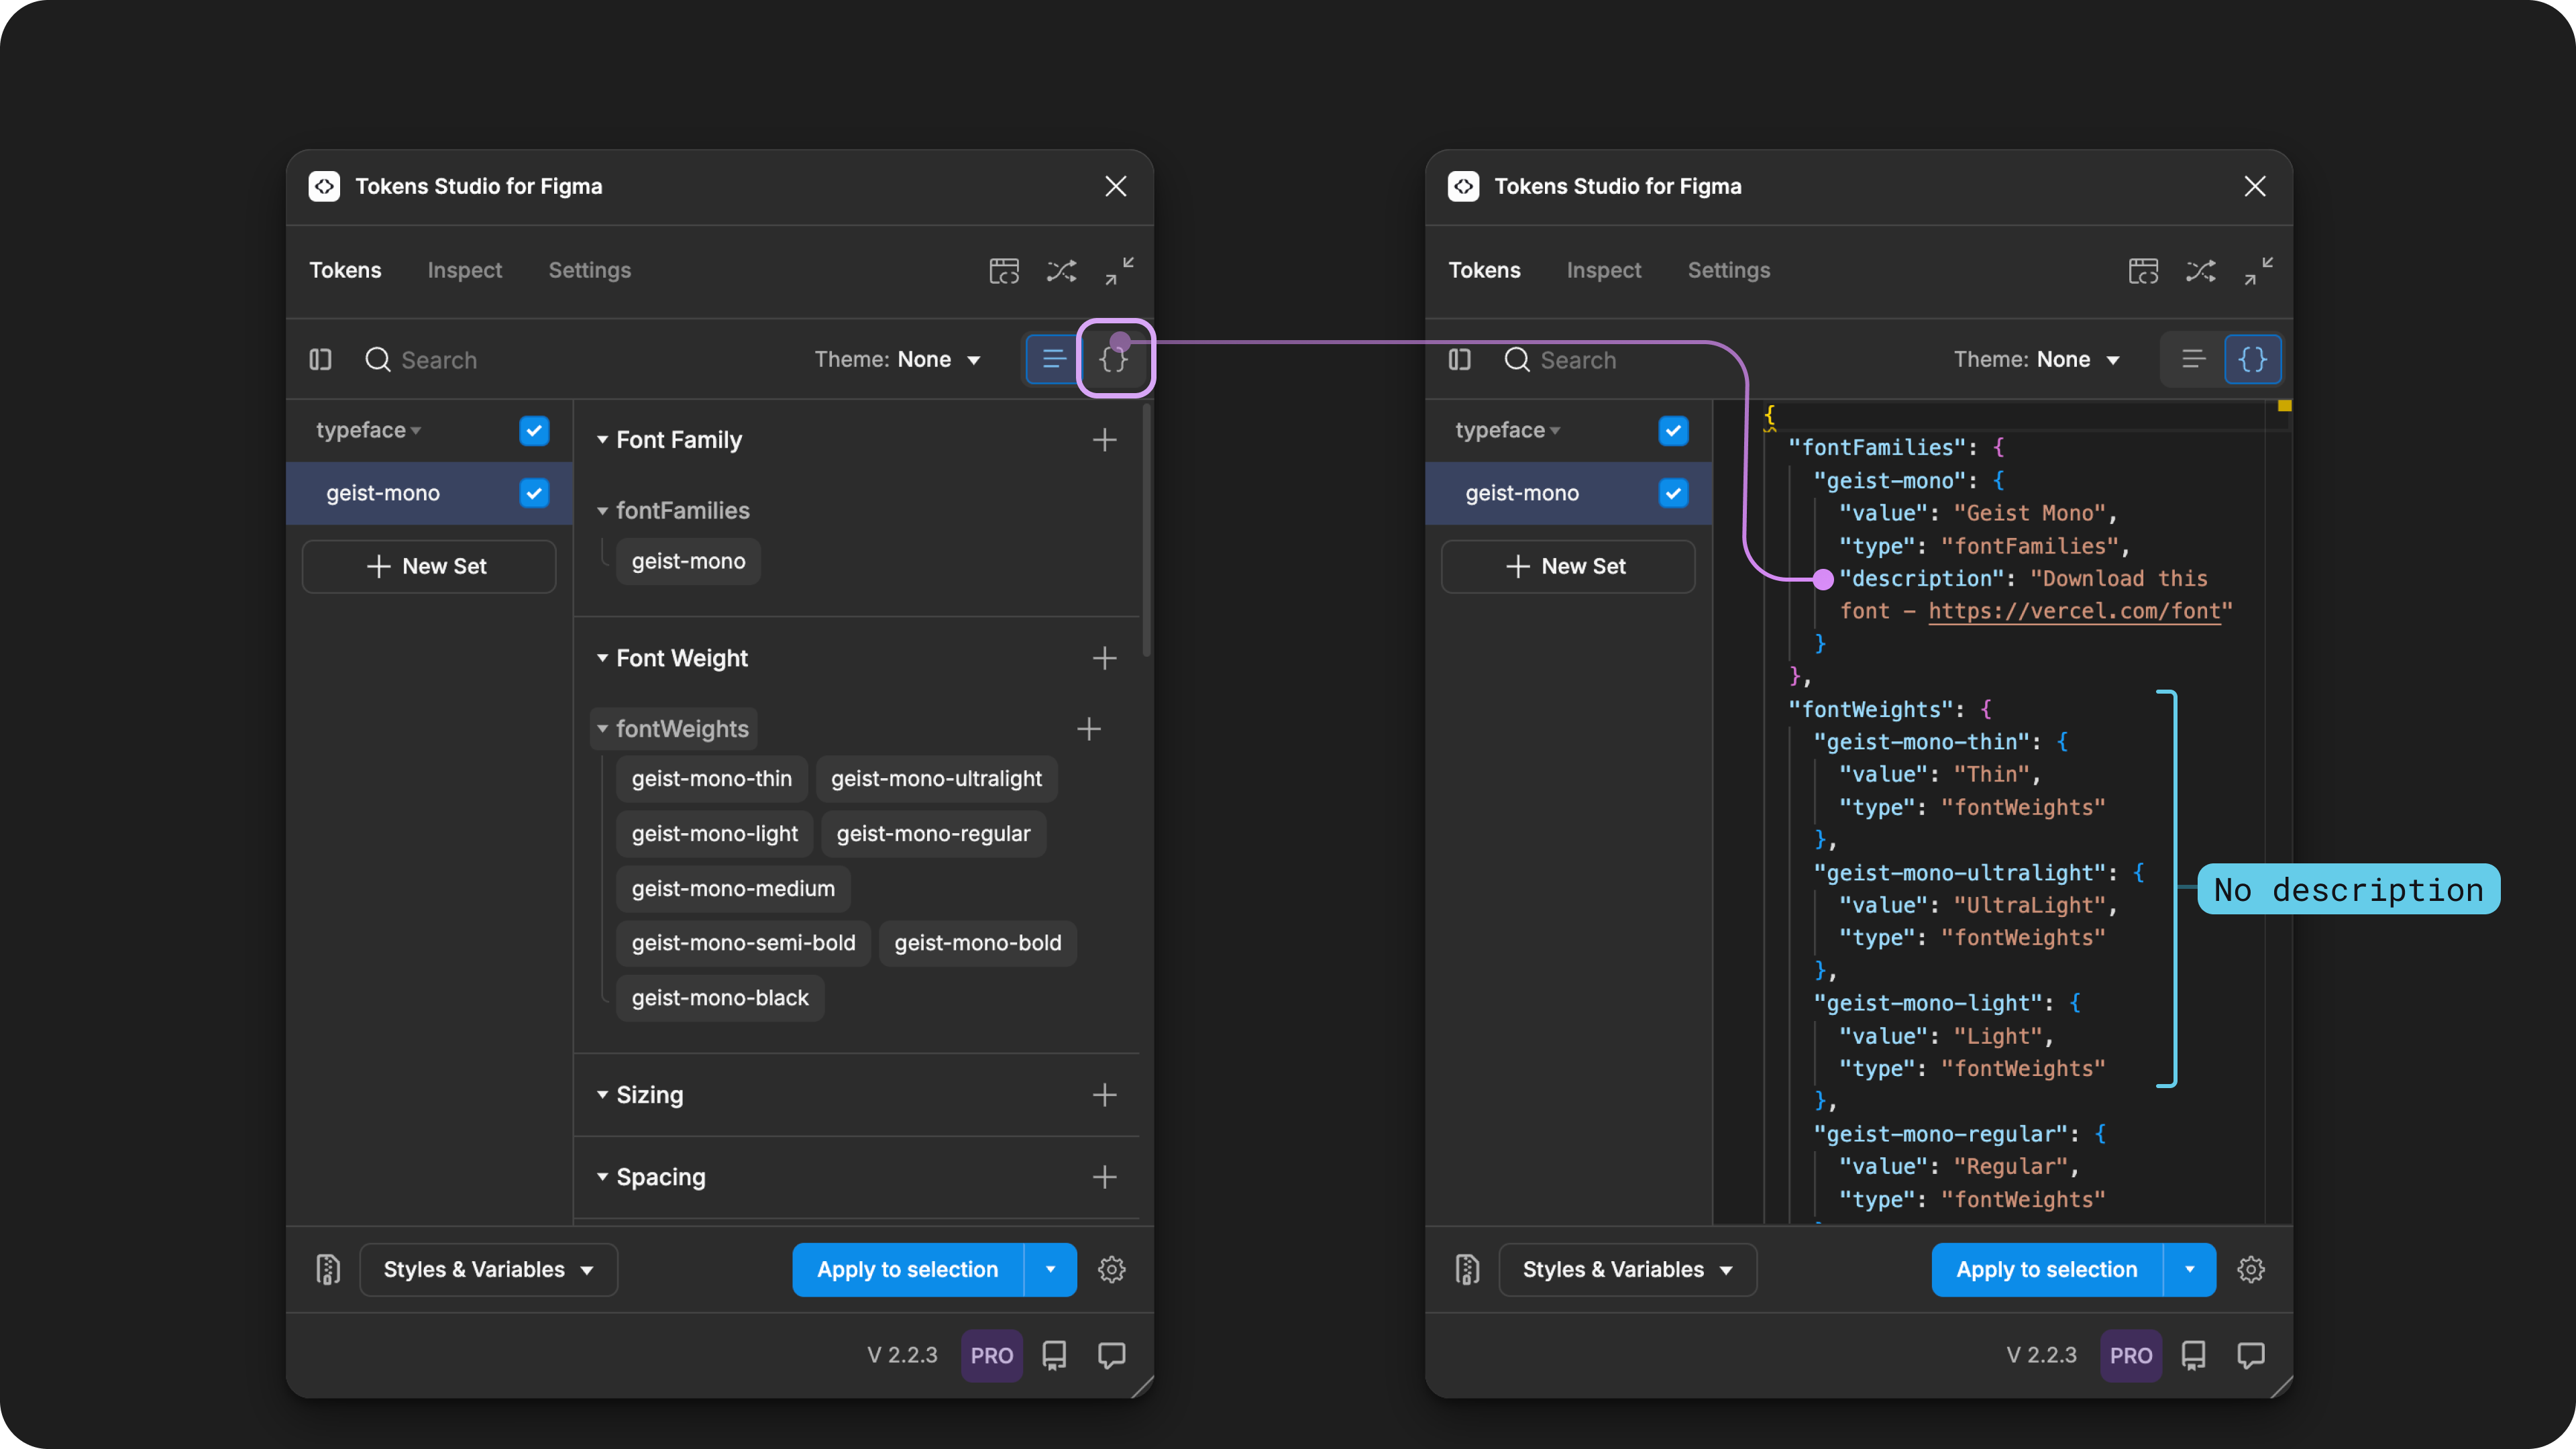Toggle the geist-mono set checkbox in left window

(x=534, y=493)
